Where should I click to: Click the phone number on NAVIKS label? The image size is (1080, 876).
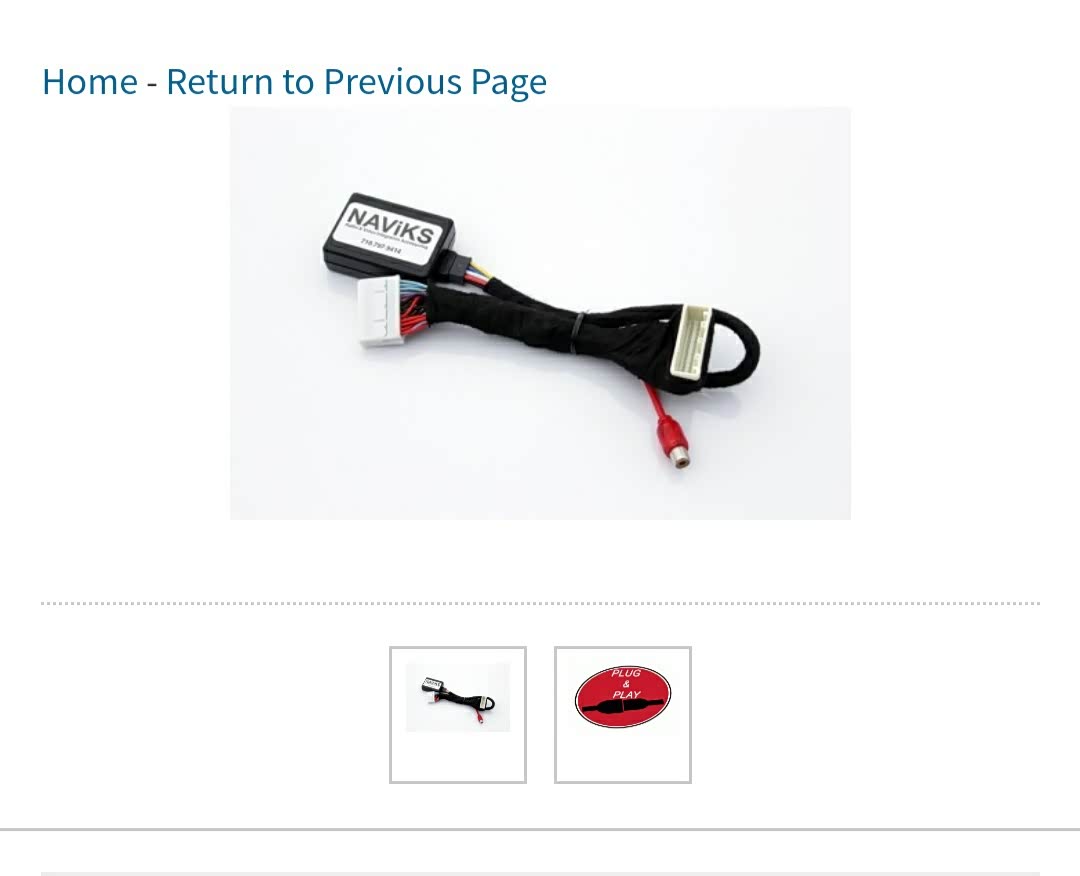point(380,247)
